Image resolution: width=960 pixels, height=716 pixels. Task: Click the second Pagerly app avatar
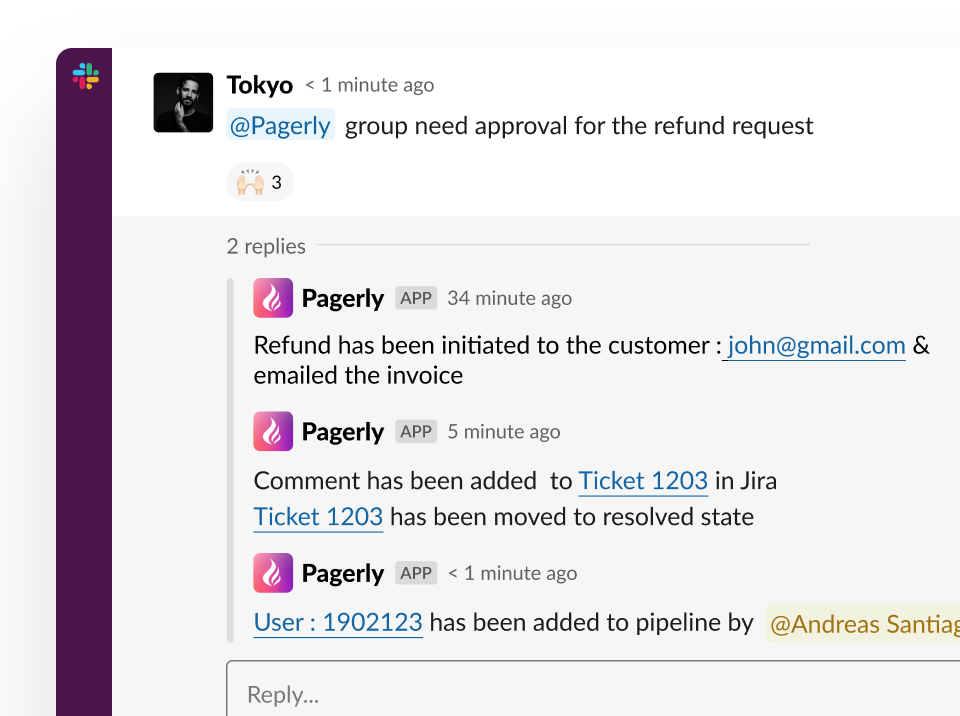click(273, 431)
